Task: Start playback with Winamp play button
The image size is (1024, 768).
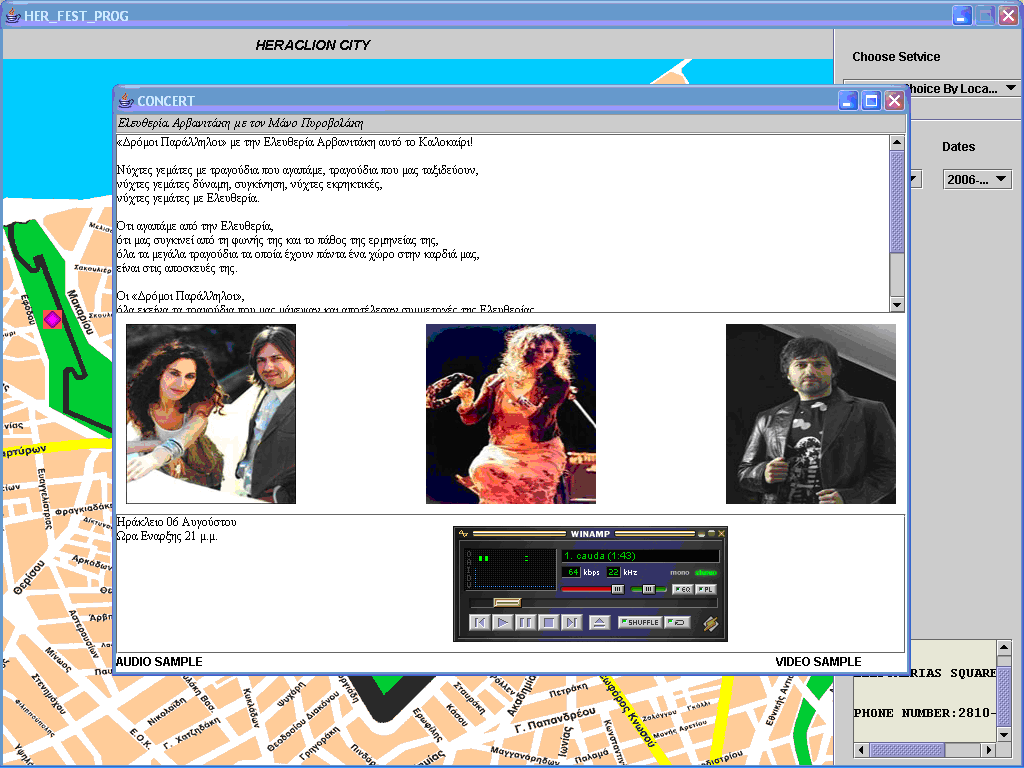Action: pos(503,622)
